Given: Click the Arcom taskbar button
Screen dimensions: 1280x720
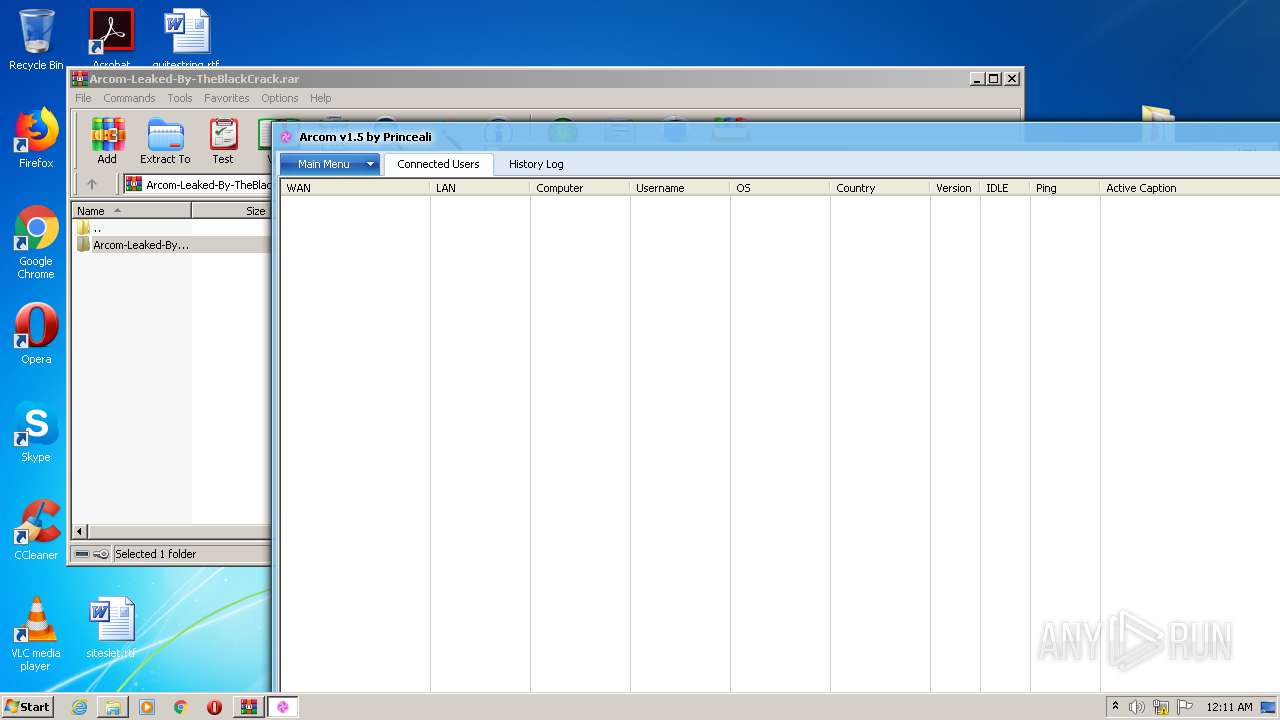Looking at the screenshot, I should click(x=283, y=707).
